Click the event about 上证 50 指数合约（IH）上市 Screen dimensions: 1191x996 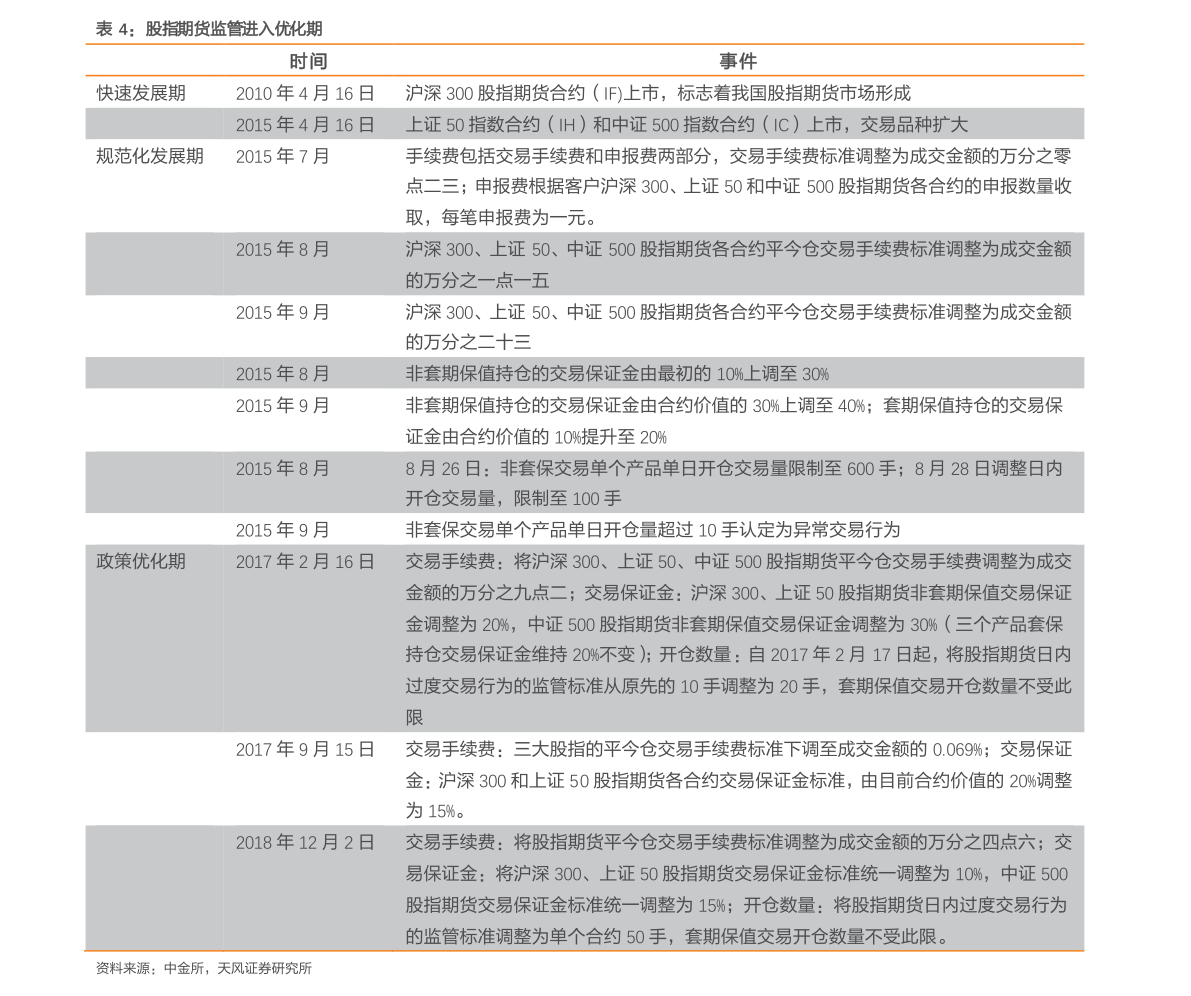(x=687, y=125)
